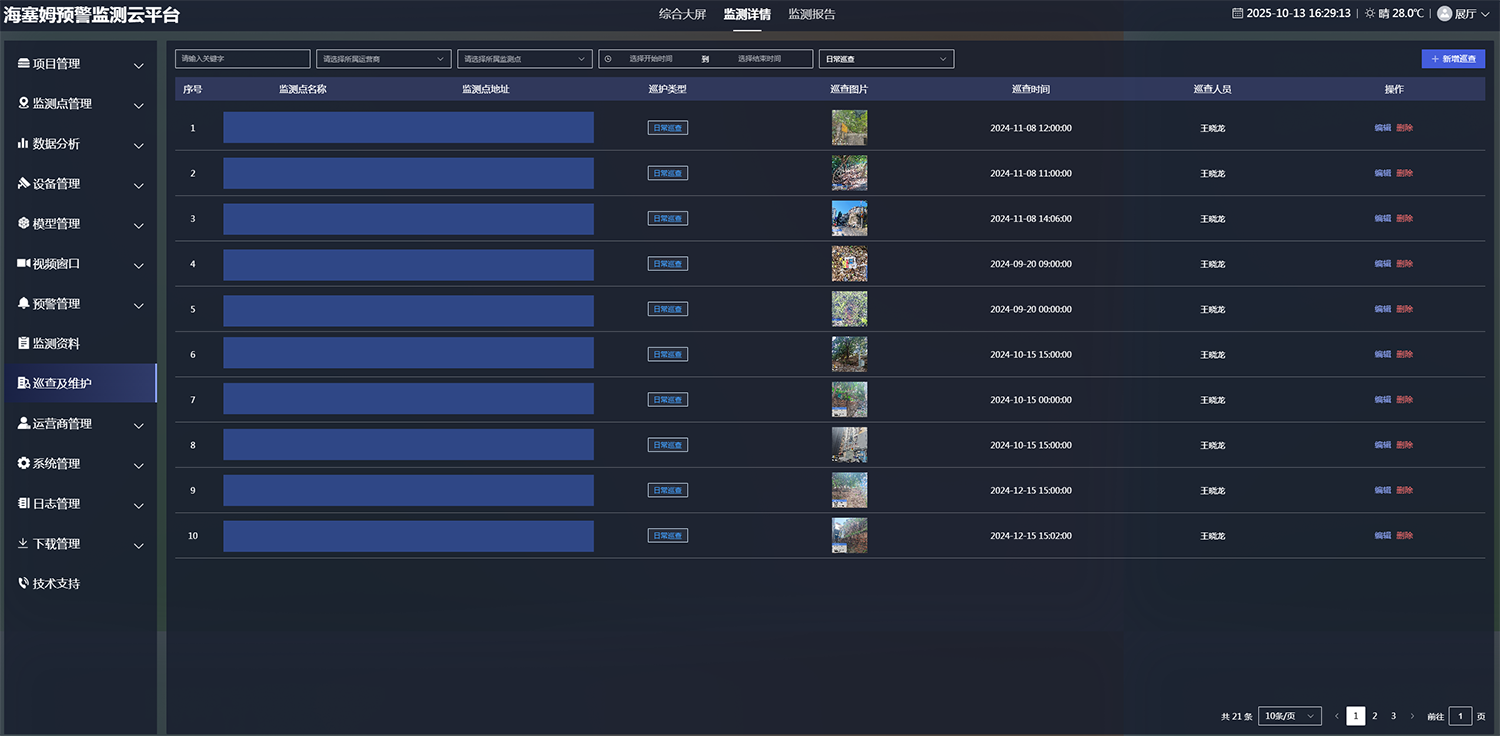Open inspection photo thumbnail in row 4

(849, 264)
